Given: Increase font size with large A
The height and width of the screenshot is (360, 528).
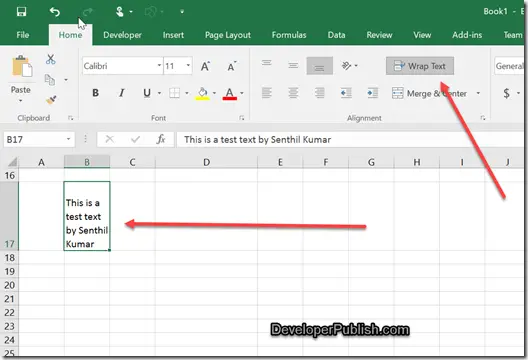Looking at the screenshot, I should point(205,66).
